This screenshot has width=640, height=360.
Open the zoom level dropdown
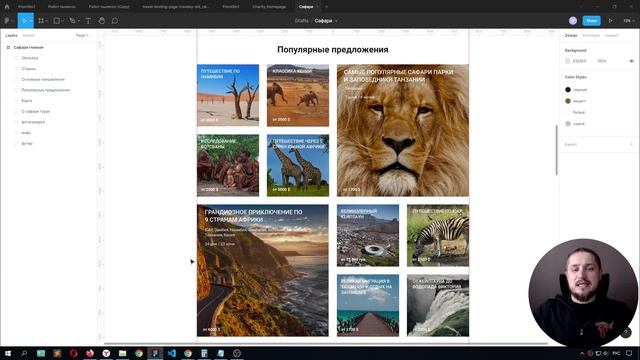[x=629, y=21]
